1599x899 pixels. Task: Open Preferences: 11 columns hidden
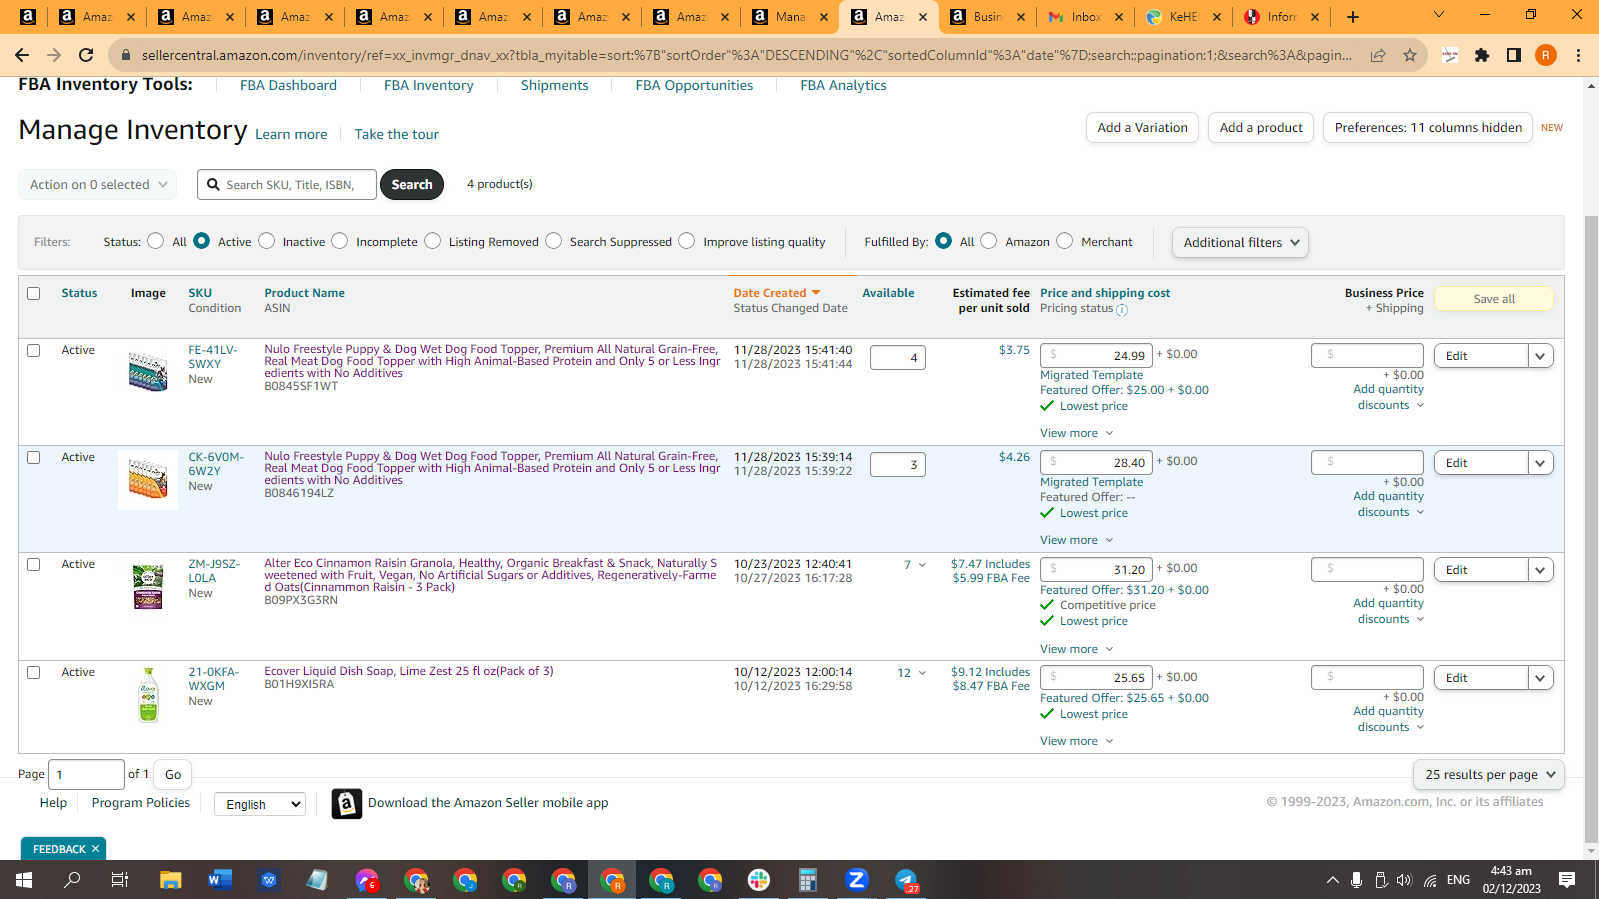point(1428,127)
